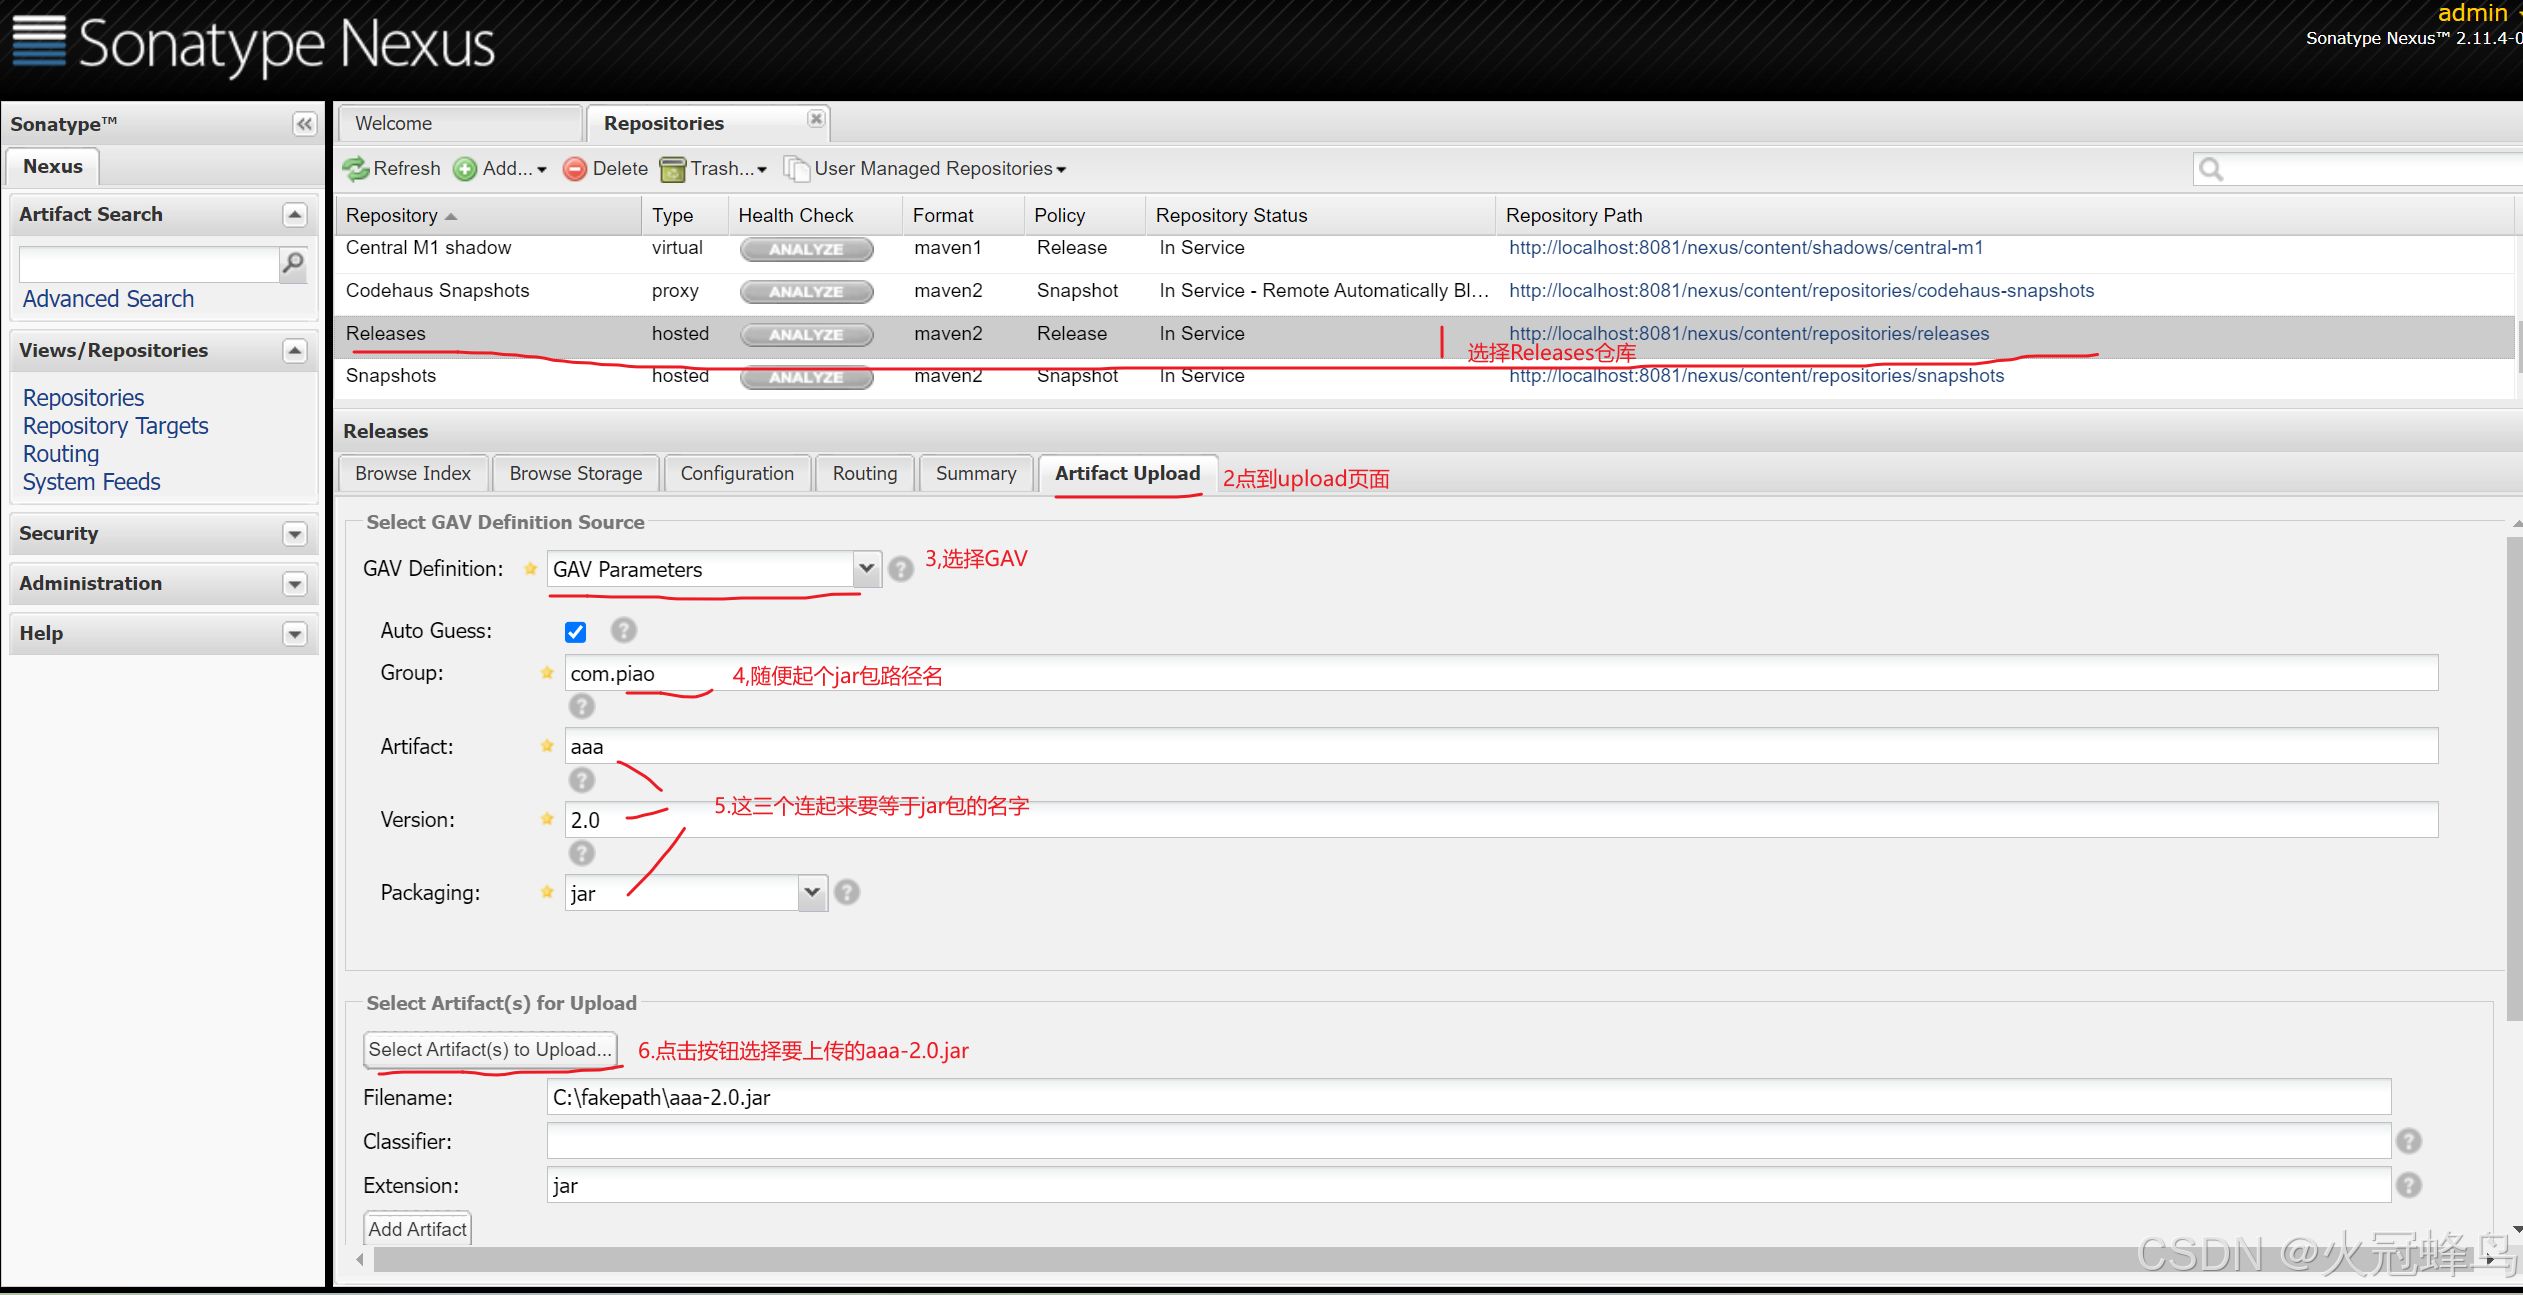Viewport: 2523px width, 1295px height.
Task: Open the Browse Index tab
Action: [x=413, y=473]
